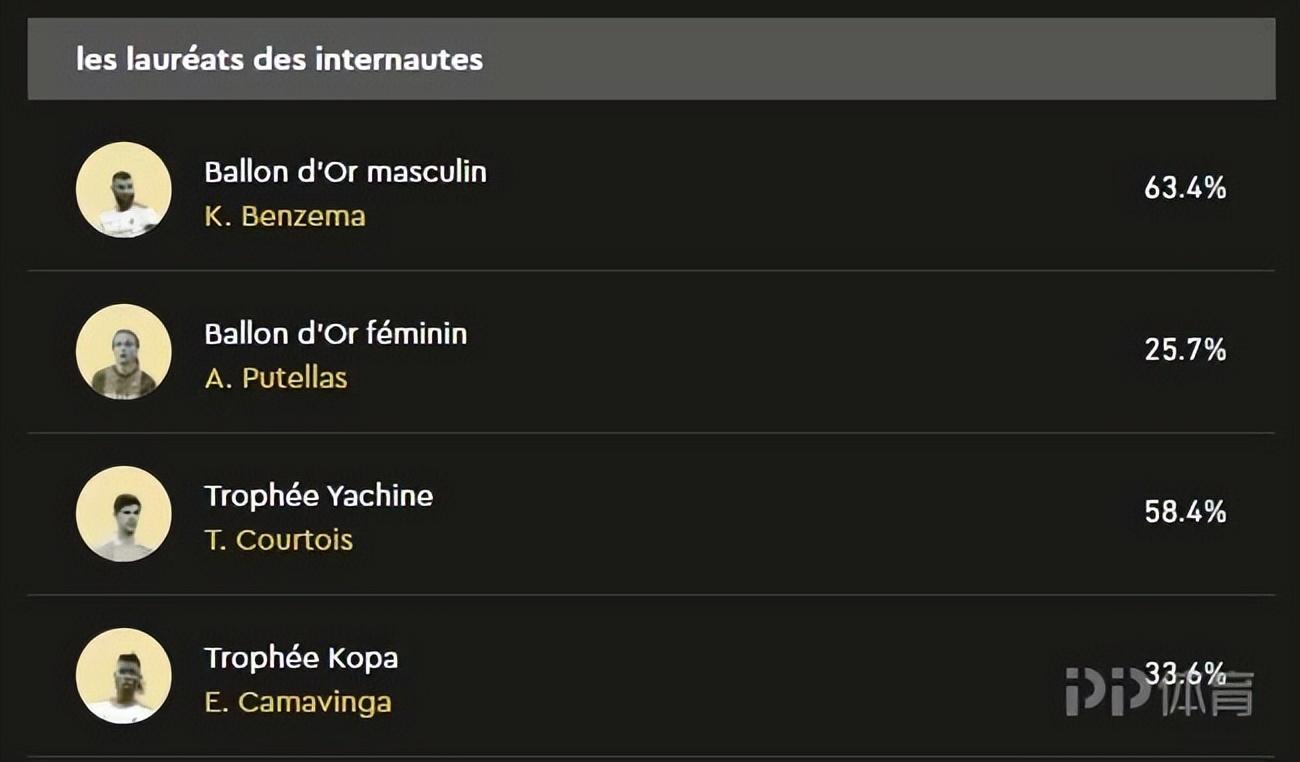Screen dimensions: 1300x762
Task: Open the Ballon d'Or masculin award title
Action: 345,172
